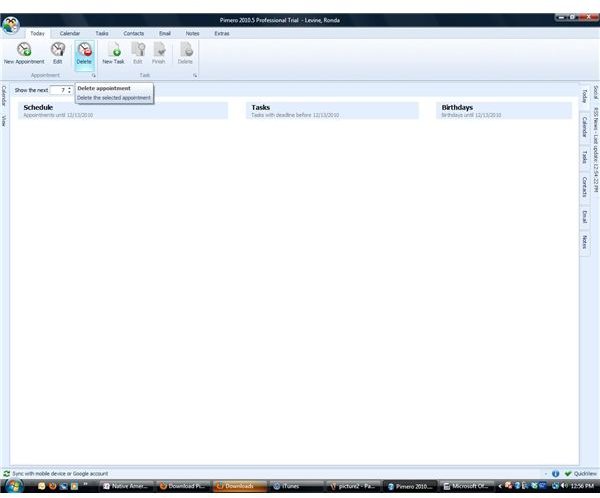The width and height of the screenshot is (600, 498).
Task: Open RSS News panel on right edge
Action: (595, 150)
